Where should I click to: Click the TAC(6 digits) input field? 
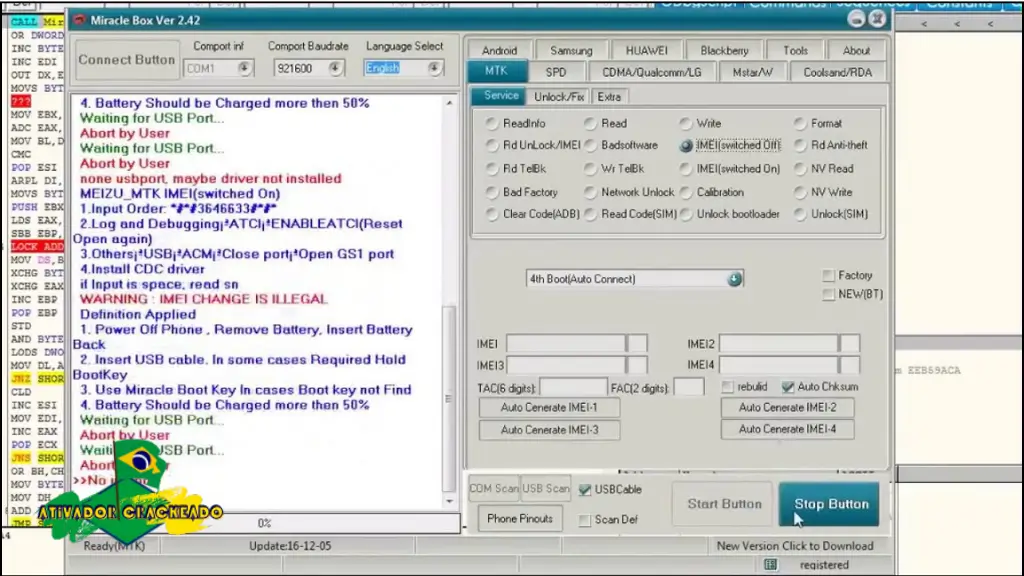pos(573,387)
